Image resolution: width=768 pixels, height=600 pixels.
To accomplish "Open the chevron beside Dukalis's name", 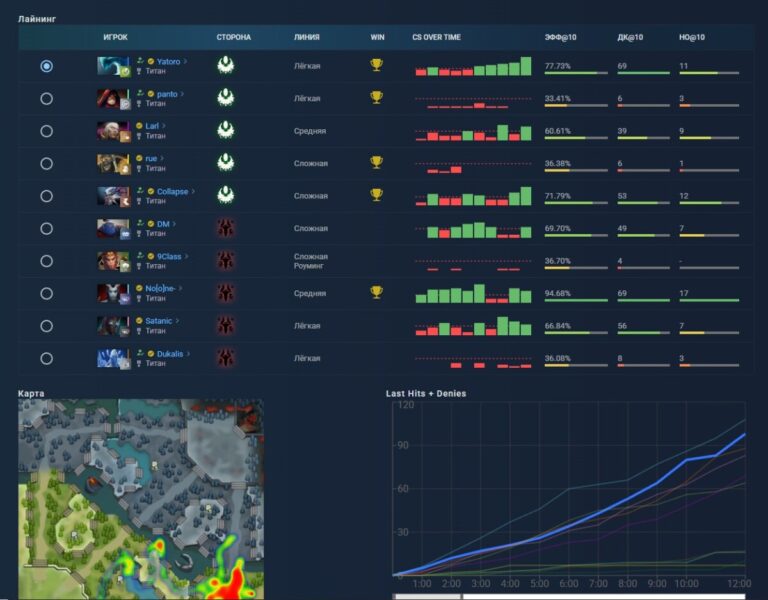I will click(x=188, y=353).
